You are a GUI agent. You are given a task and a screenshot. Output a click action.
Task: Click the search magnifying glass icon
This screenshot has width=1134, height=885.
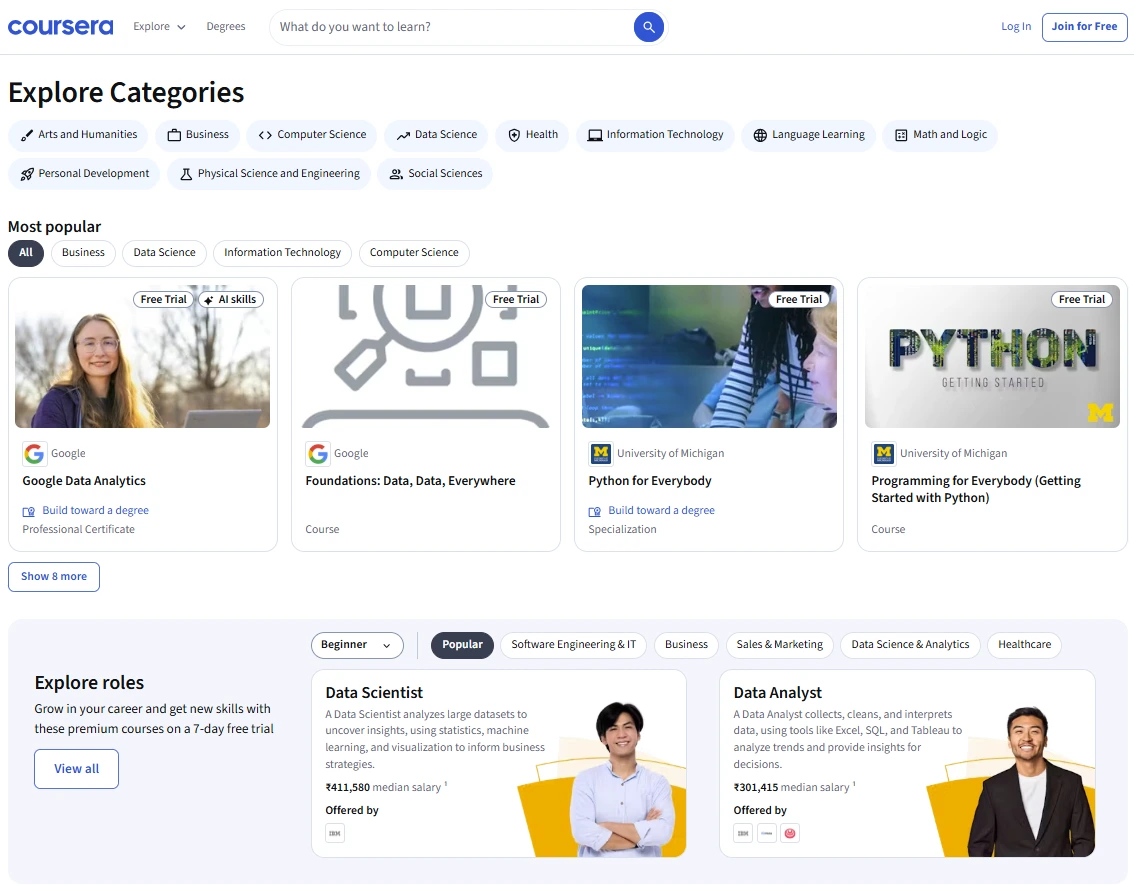point(648,27)
